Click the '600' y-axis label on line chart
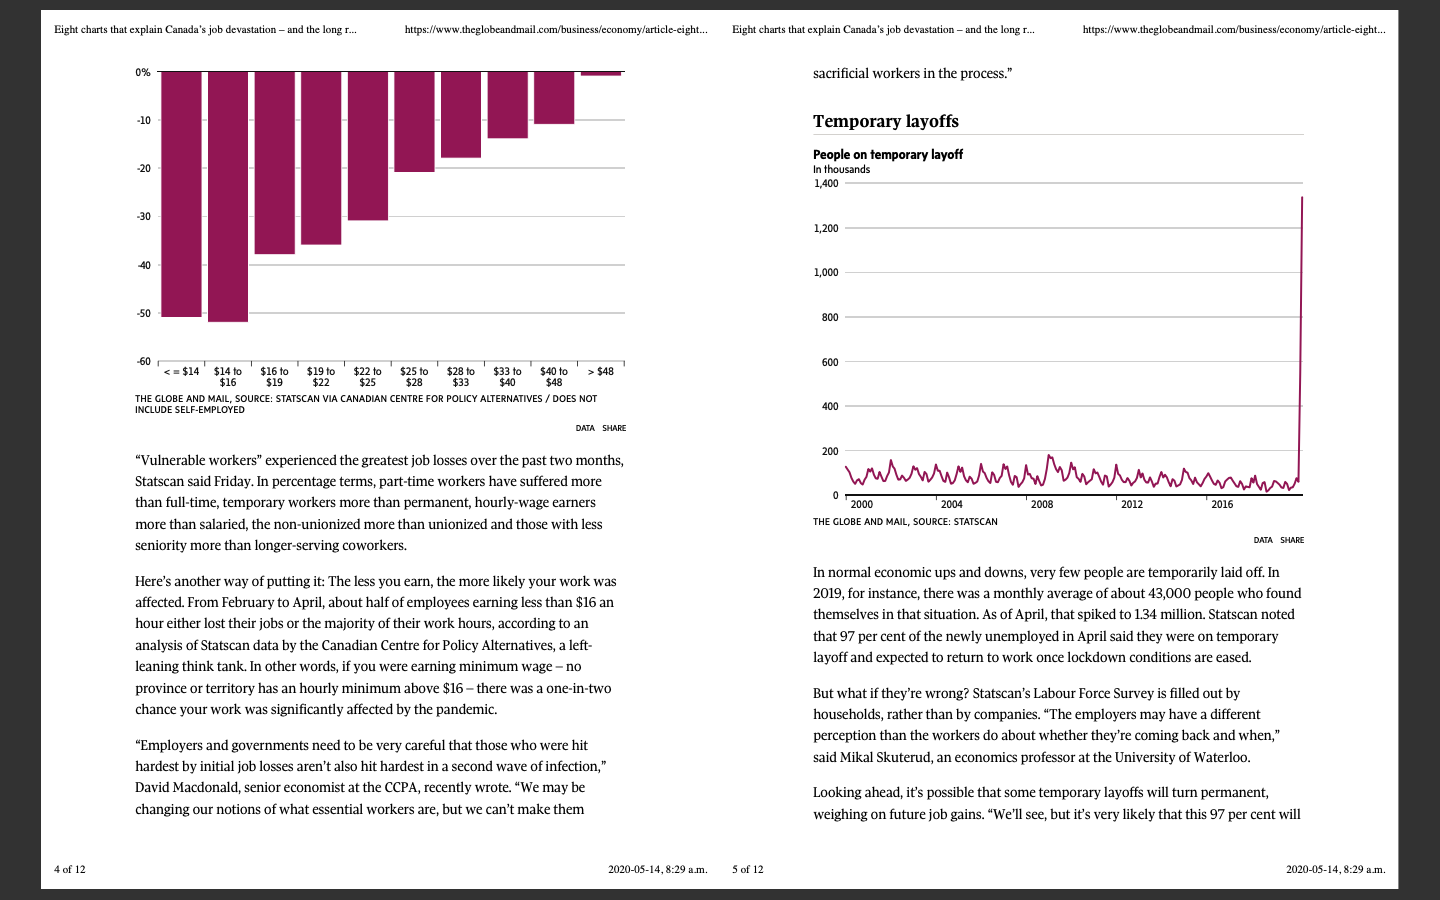Screen dimensions: 1440x900 [830, 362]
